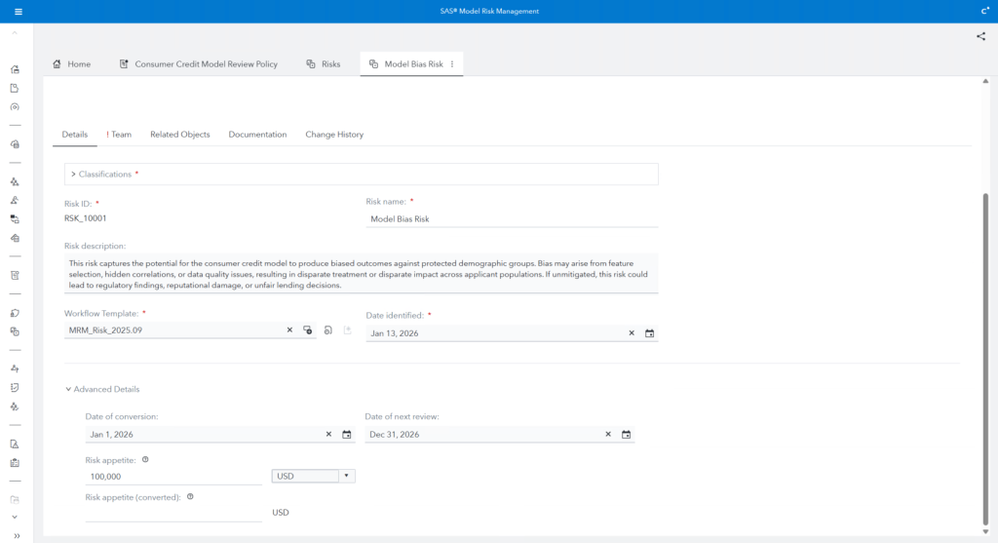This screenshot has height=543, width=998.
Task: Open the Documentation sub-tab
Action: [x=257, y=134]
